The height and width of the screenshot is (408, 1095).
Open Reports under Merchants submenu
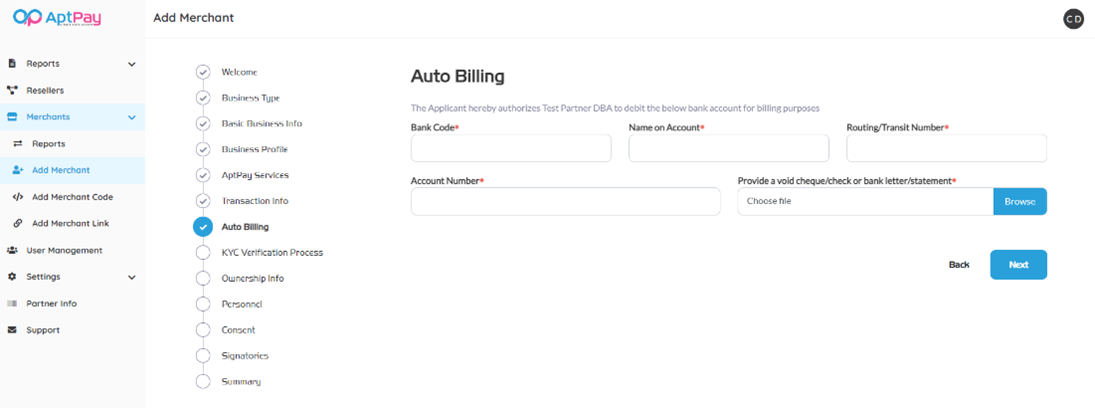(48, 144)
